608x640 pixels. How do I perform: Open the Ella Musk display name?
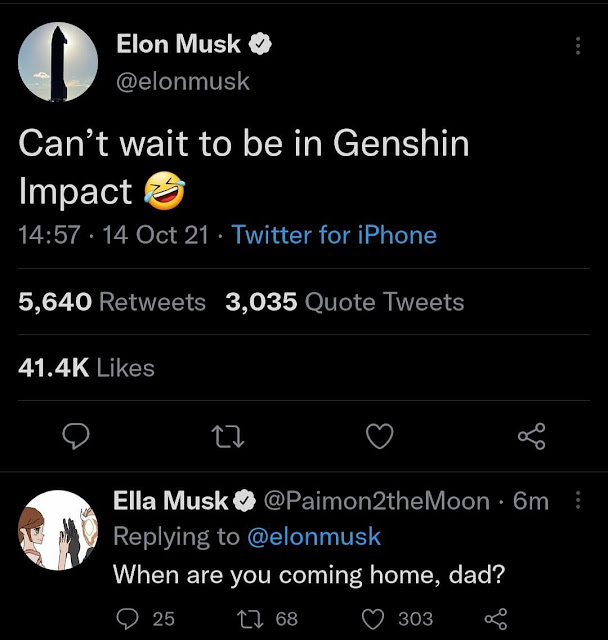(171, 501)
